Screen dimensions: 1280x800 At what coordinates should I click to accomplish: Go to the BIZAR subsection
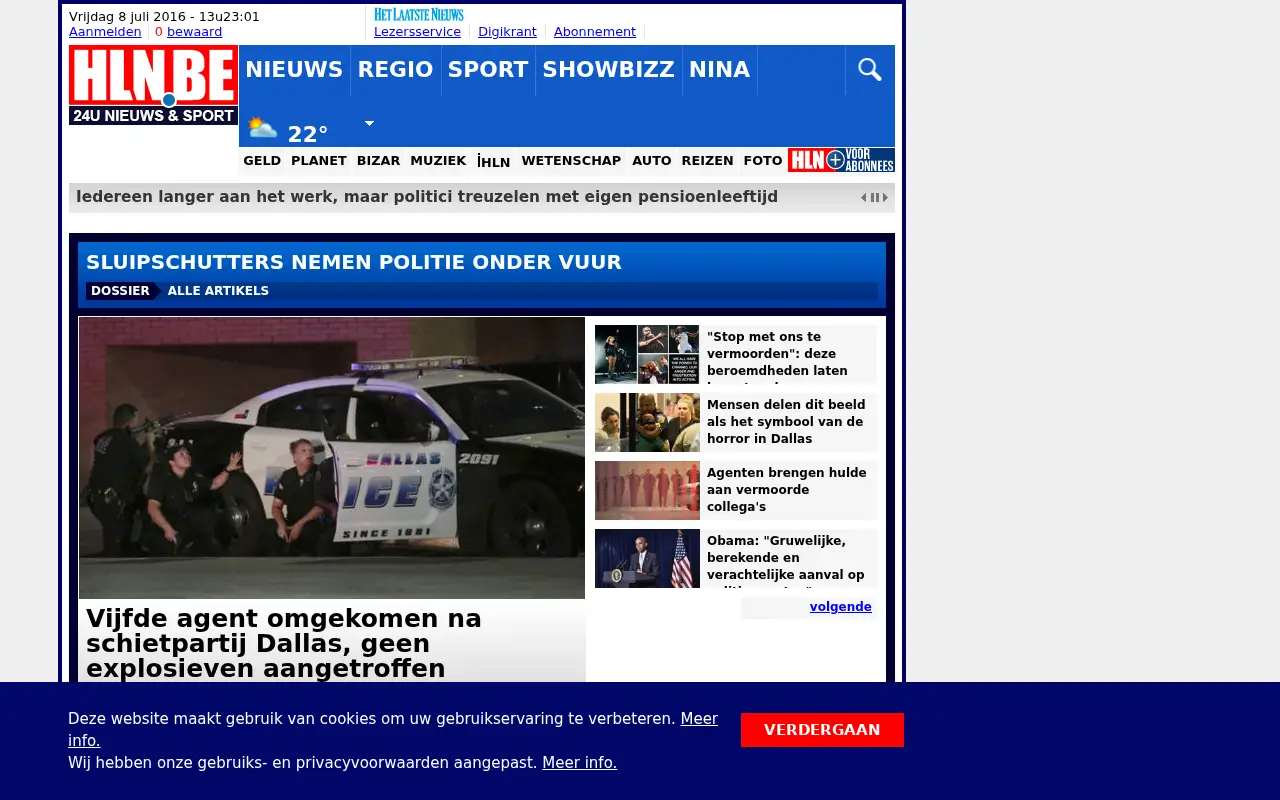tap(378, 161)
